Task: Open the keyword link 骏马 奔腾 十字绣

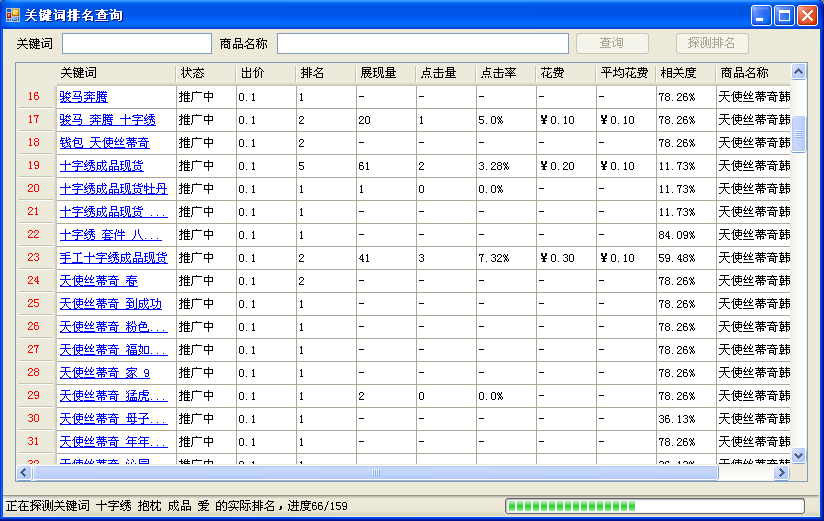Action: 108,120
